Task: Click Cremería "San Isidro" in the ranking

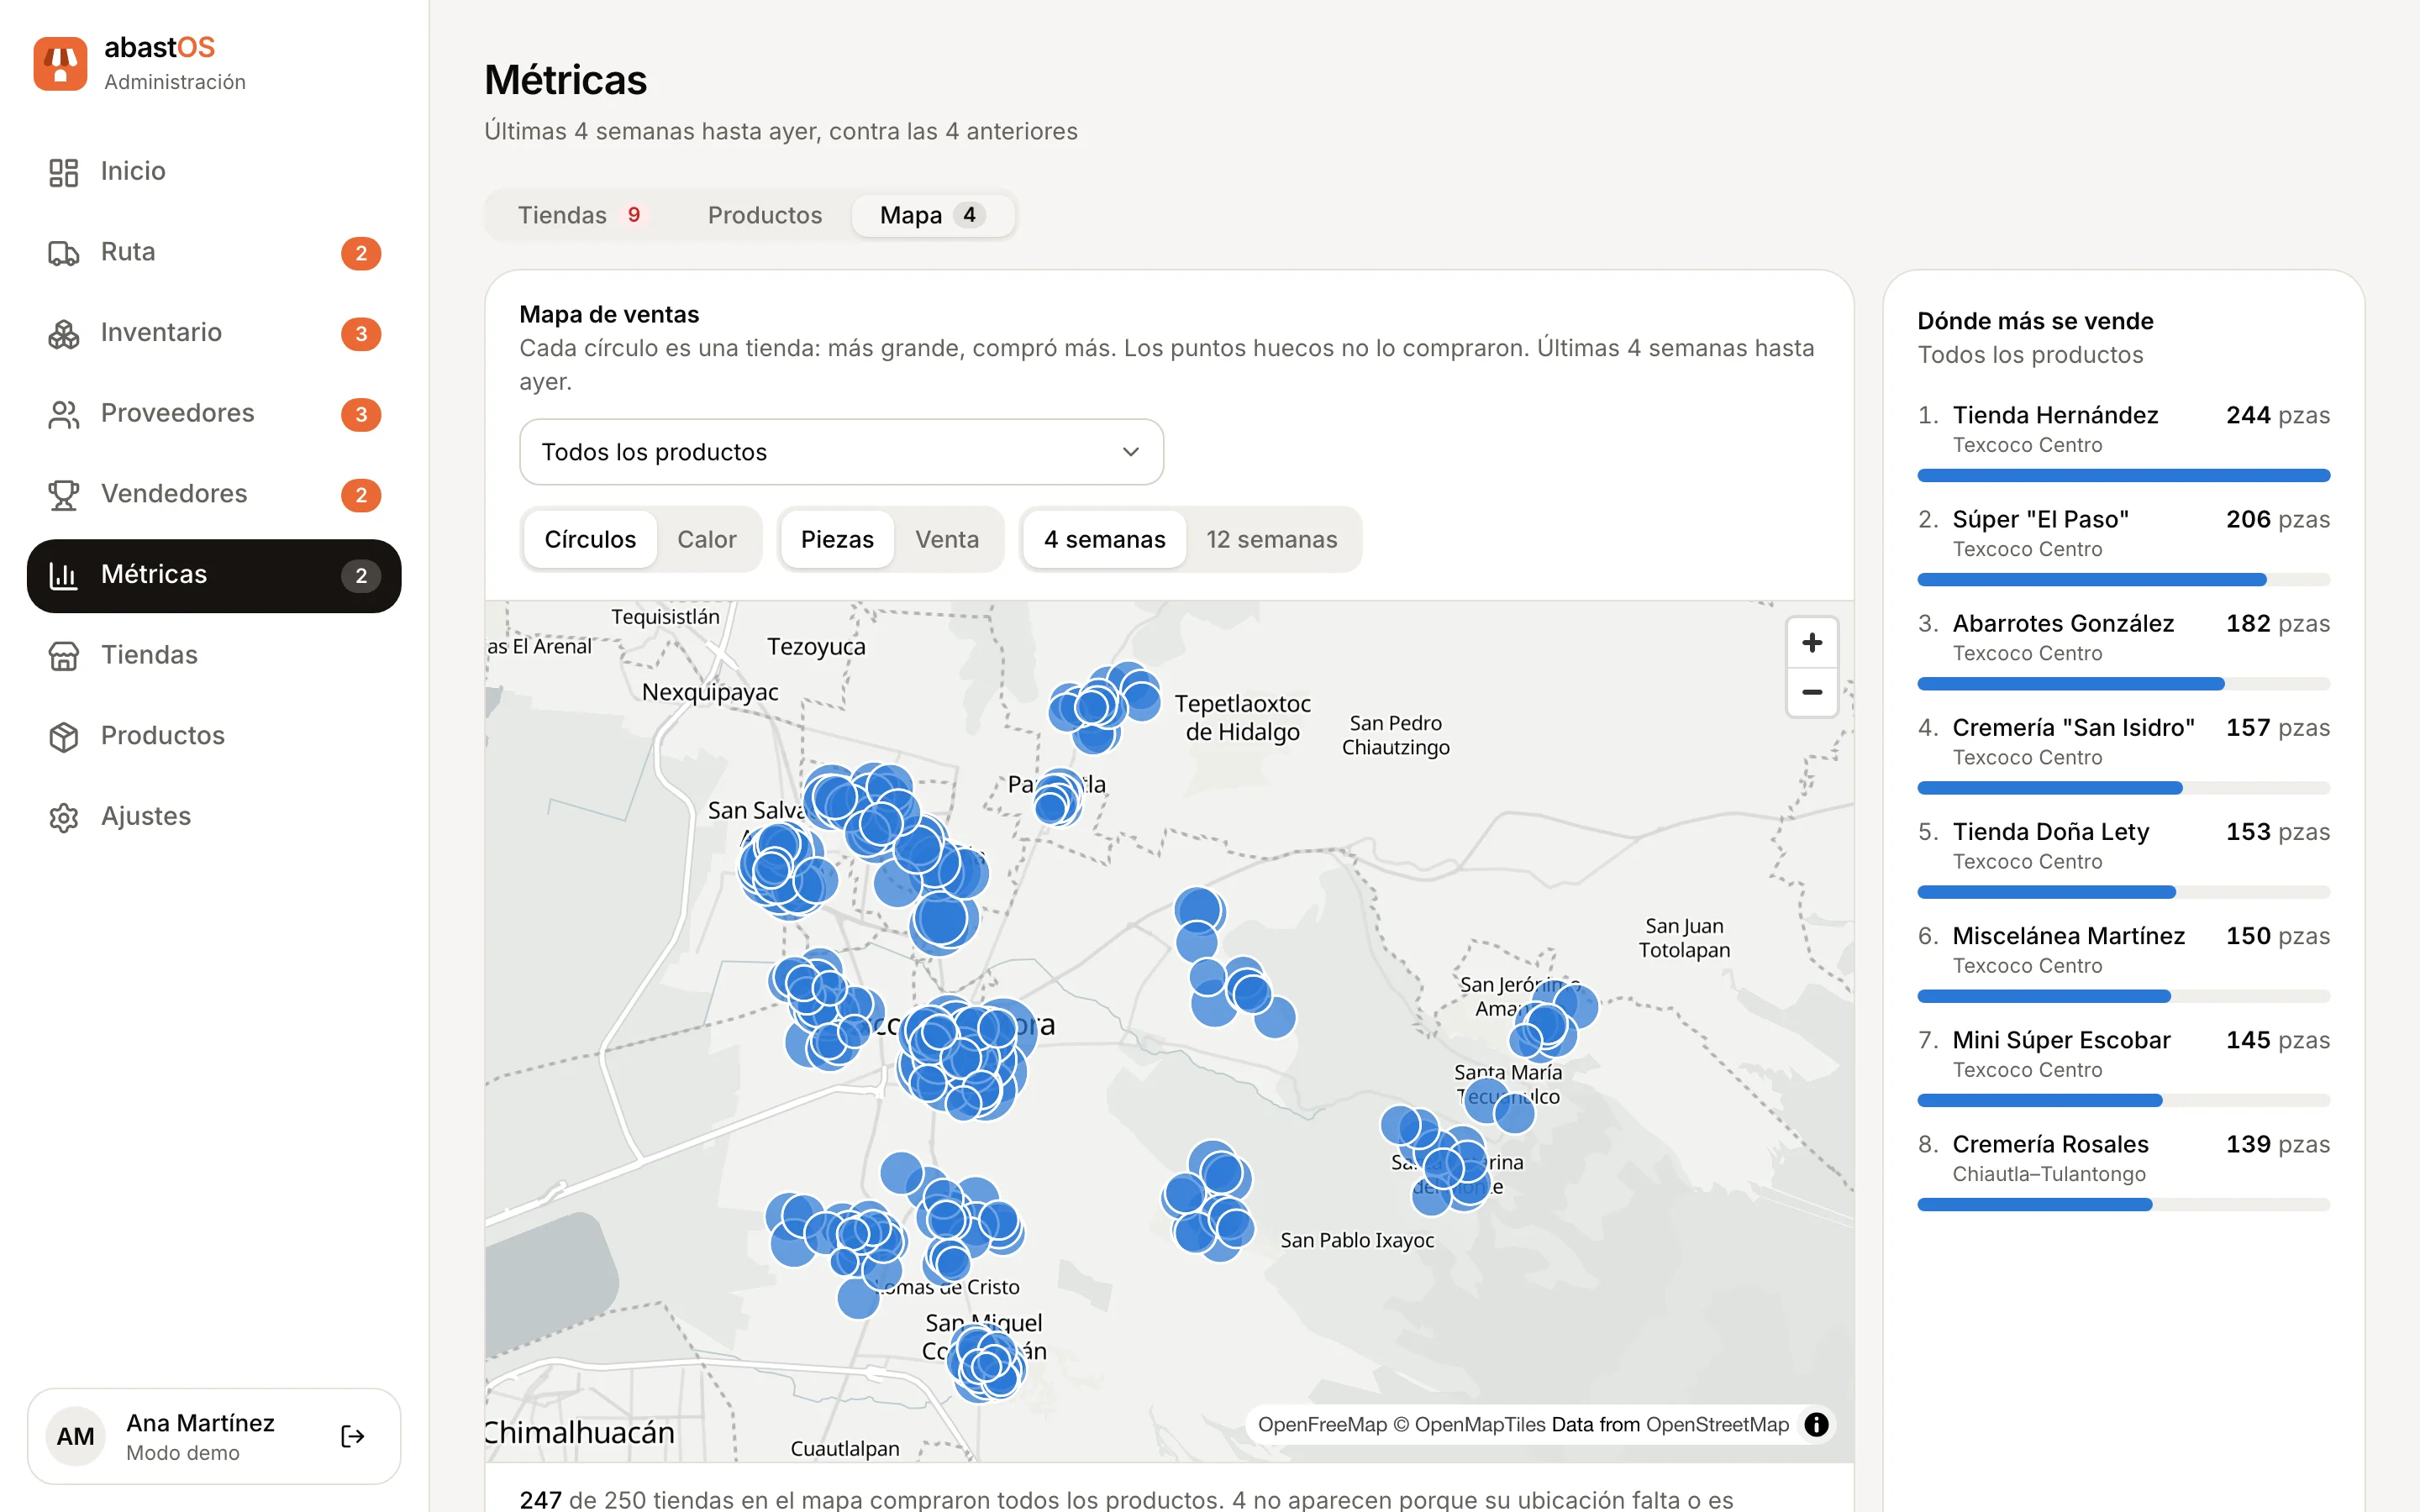Action: tap(2123, 756)
